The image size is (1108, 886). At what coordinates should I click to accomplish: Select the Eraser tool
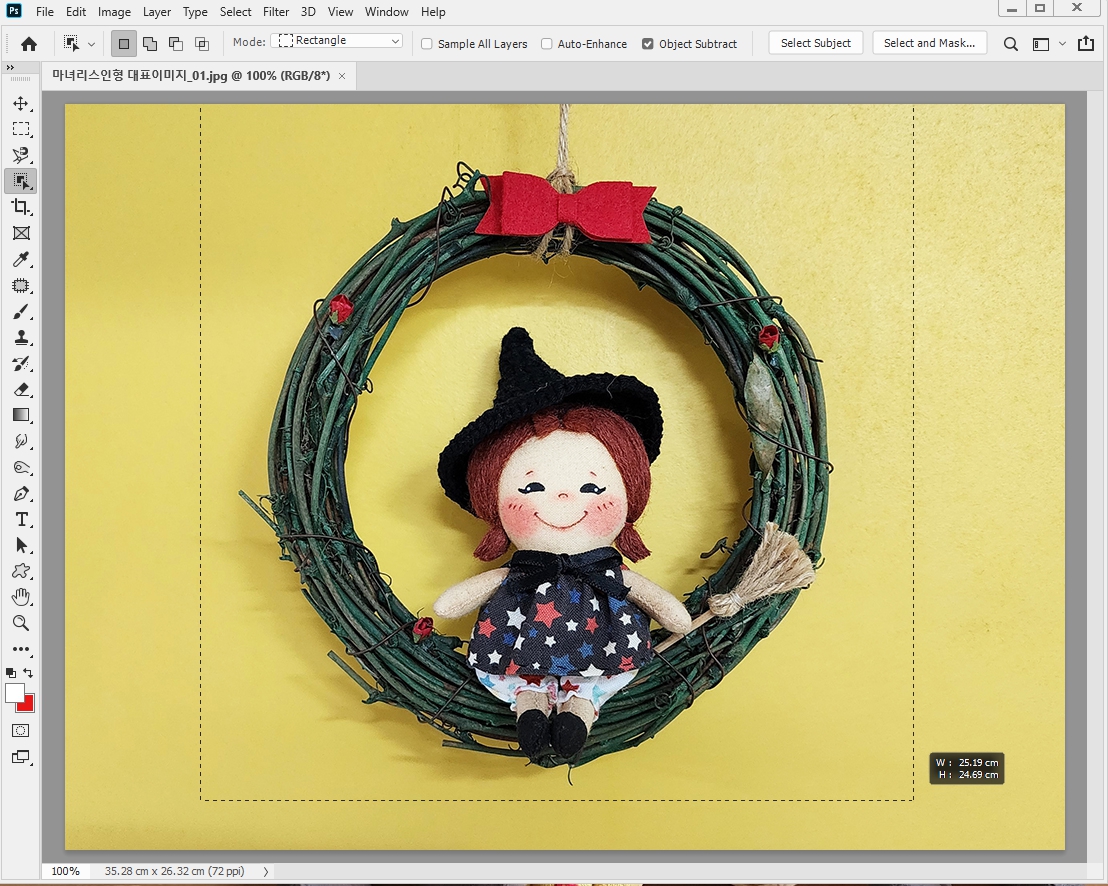[x=20, y=389]
